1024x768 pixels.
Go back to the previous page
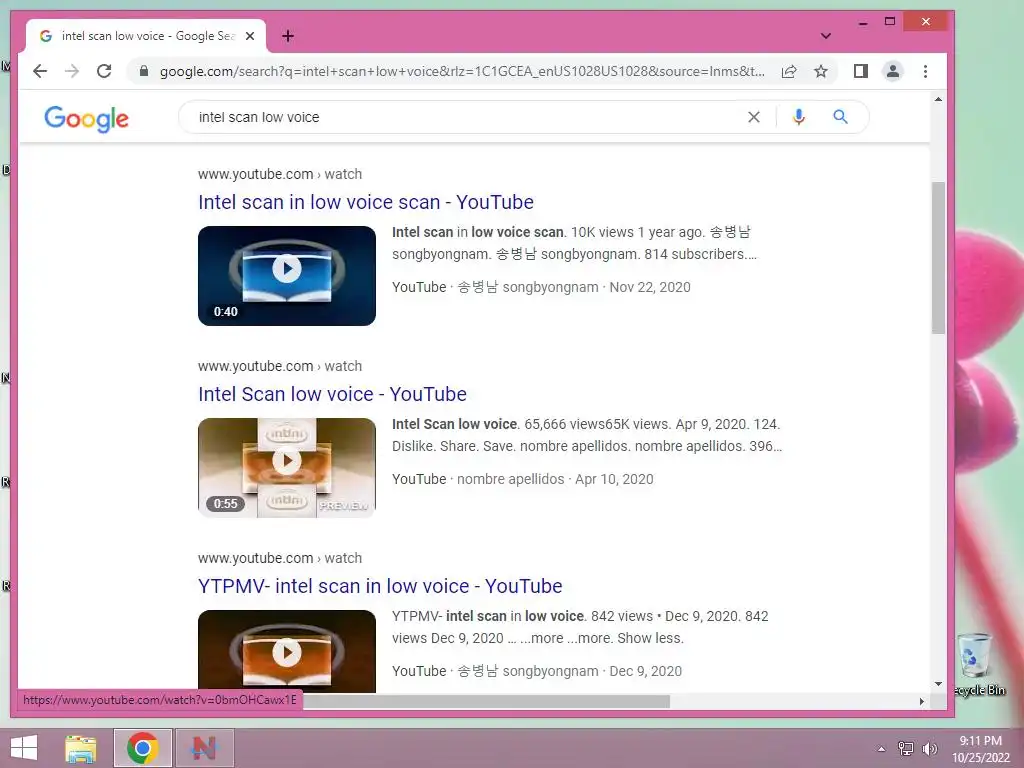pyautogui.click(x=40, y=71)
